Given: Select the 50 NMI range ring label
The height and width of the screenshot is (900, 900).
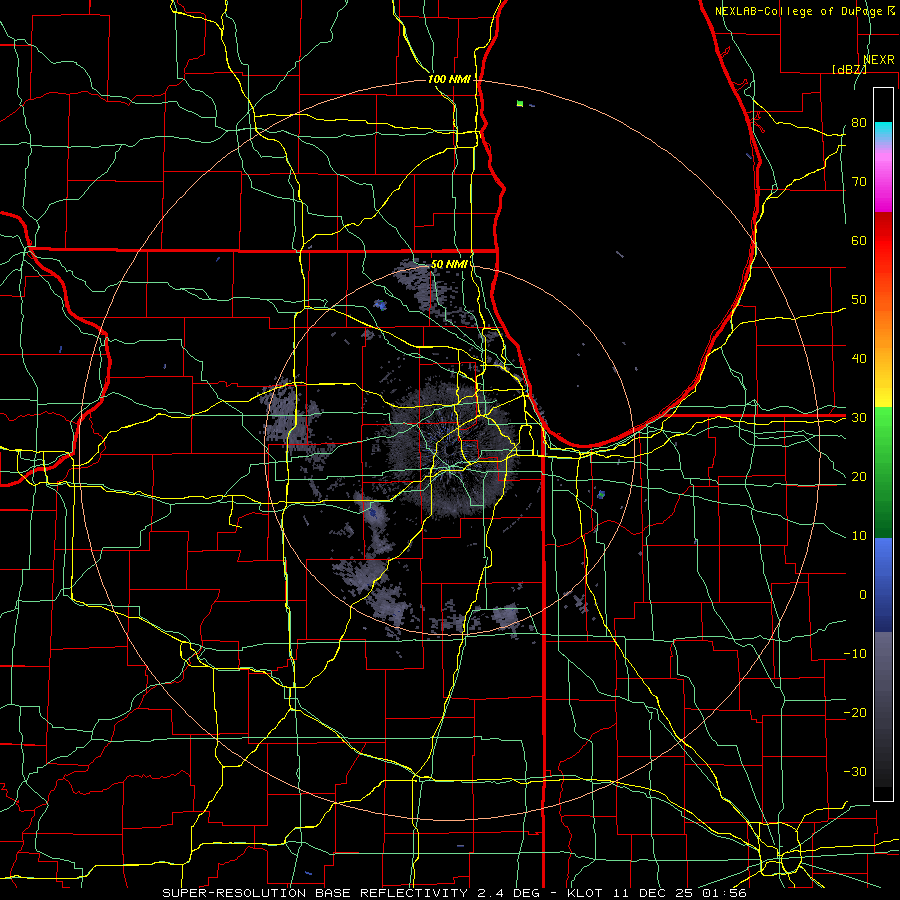Looking at the screenshot, I should coord(449,265).
